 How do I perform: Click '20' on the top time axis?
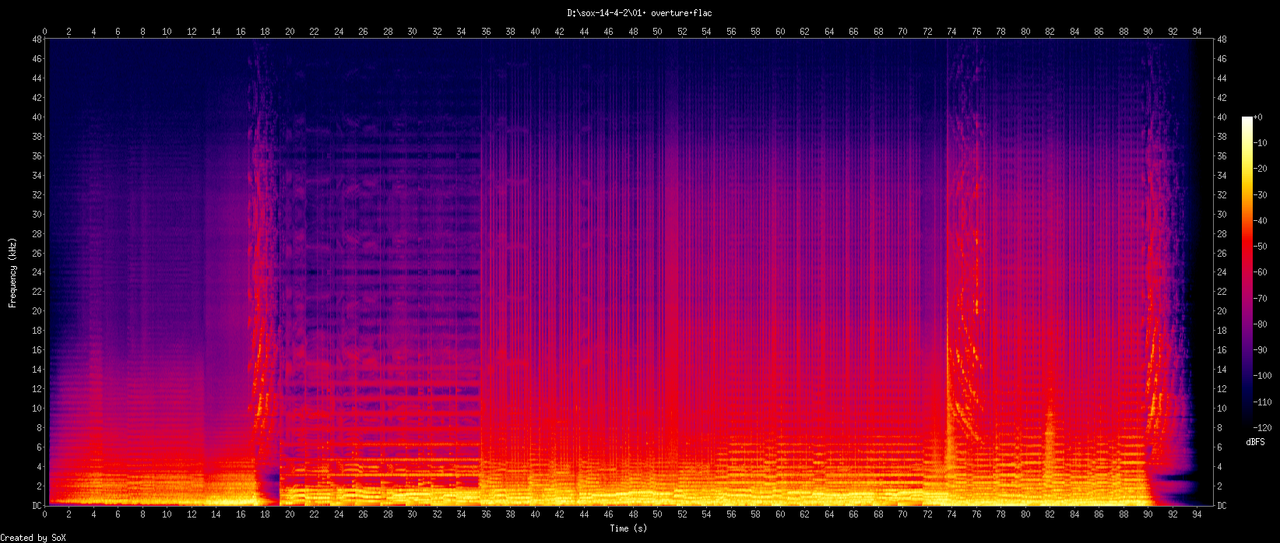pos(290,30)
